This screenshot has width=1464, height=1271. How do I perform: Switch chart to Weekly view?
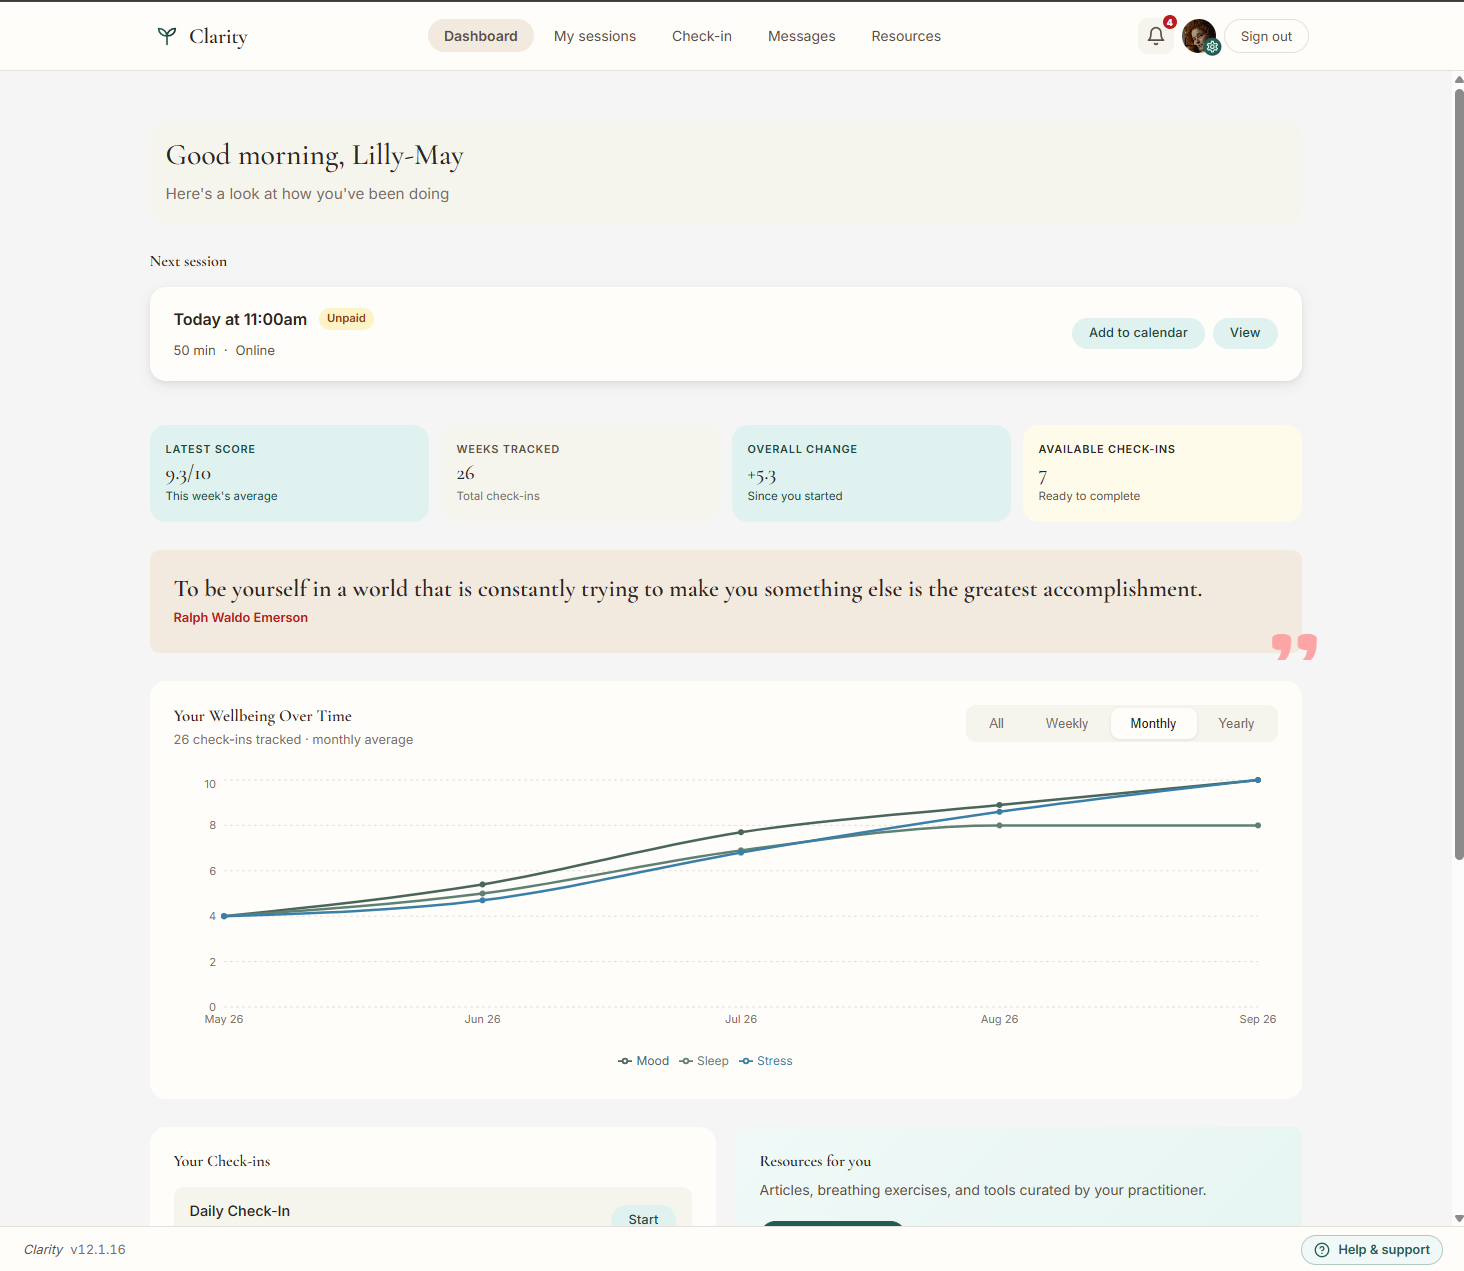pyautogui.click(x=1067, y=724)
